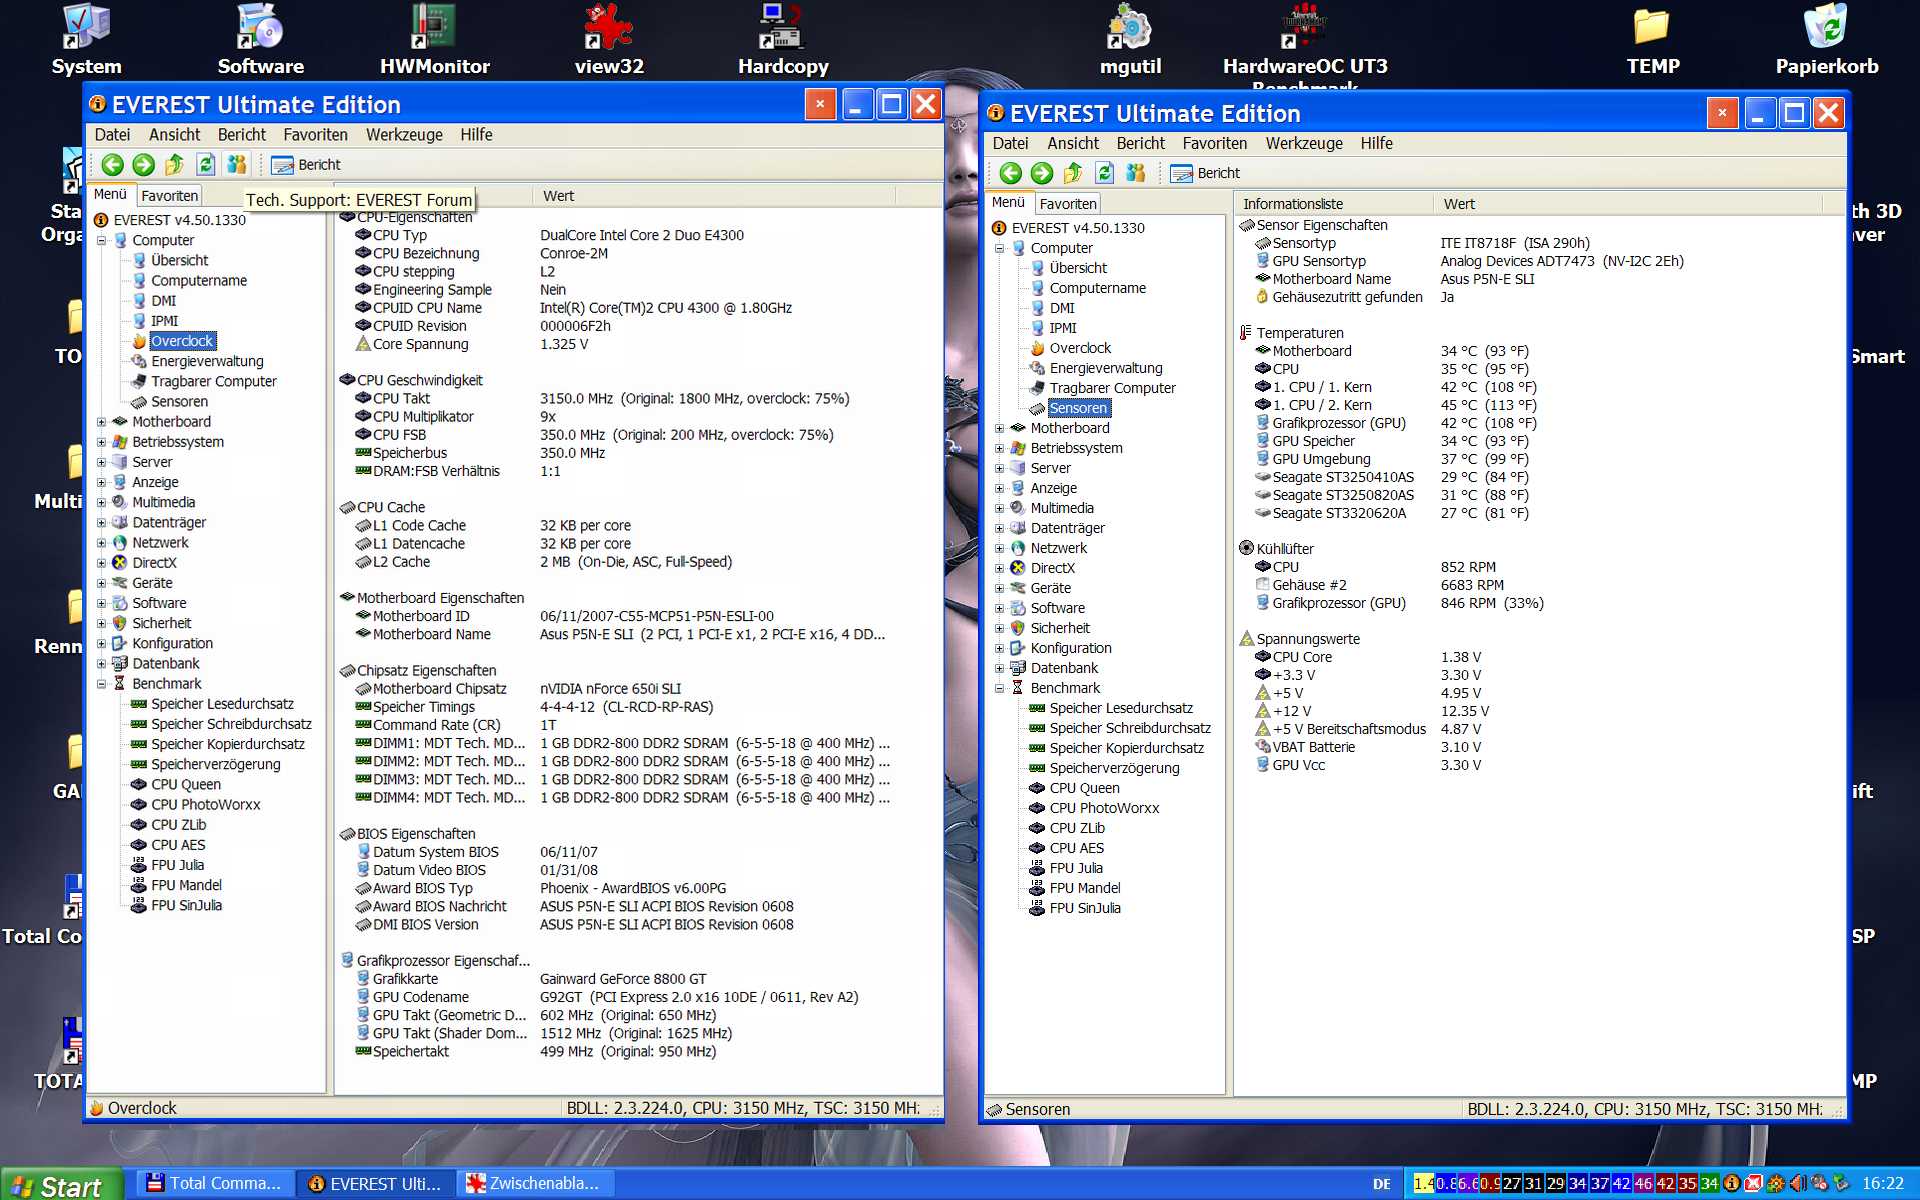
Task: Click the up-level arrow icon in right EVEREST toolbar
Action: tap(1073, 173)
